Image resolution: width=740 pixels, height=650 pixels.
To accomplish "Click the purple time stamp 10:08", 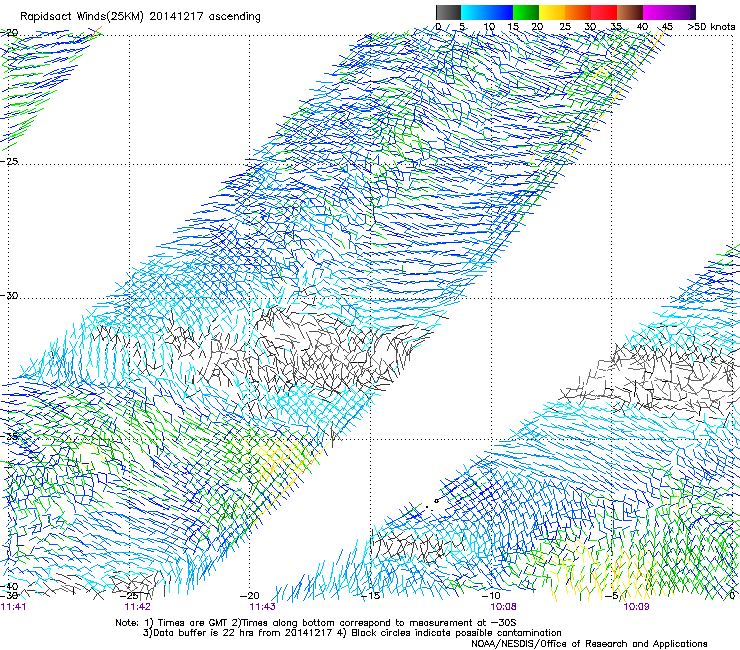I will [503, 607].
